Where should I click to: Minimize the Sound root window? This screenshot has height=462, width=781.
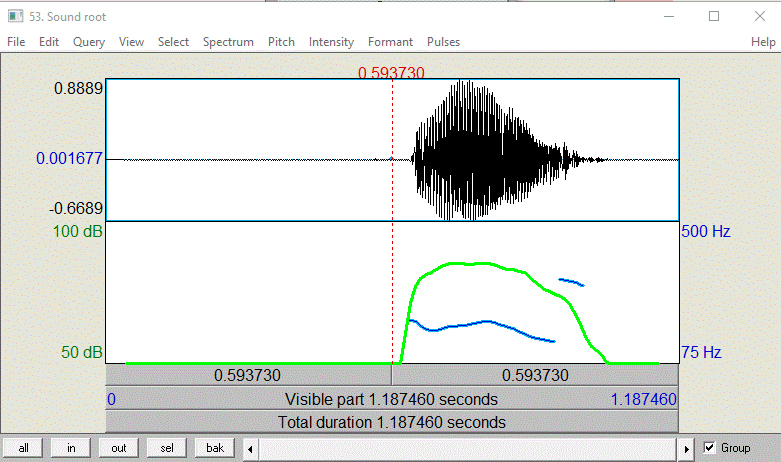pos(669,16)
